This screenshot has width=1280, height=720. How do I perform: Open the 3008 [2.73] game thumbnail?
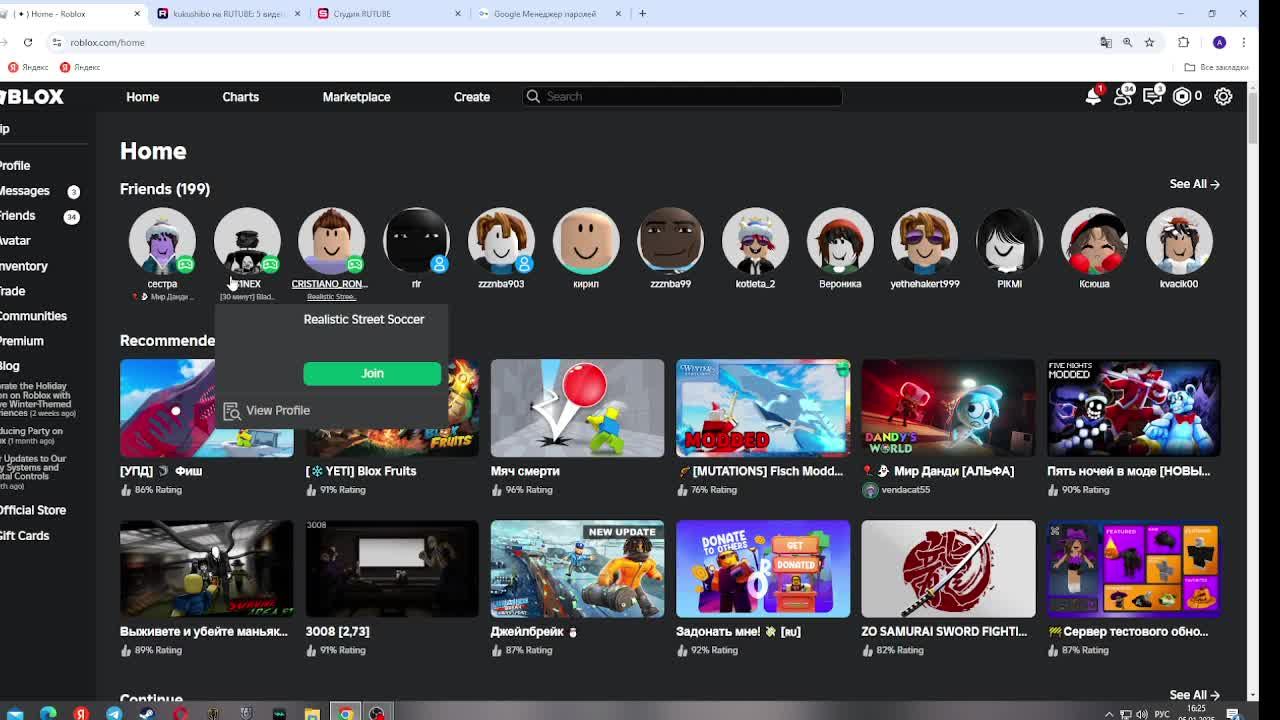pyautogui.click(x=392, y=569)
